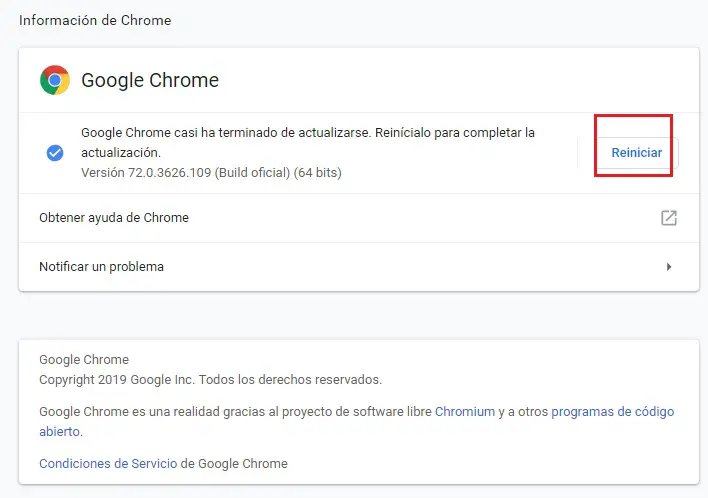Viewport: 708px width, 498px height.
Task: Click the Google Chrome logo icon
Action: 55,80
